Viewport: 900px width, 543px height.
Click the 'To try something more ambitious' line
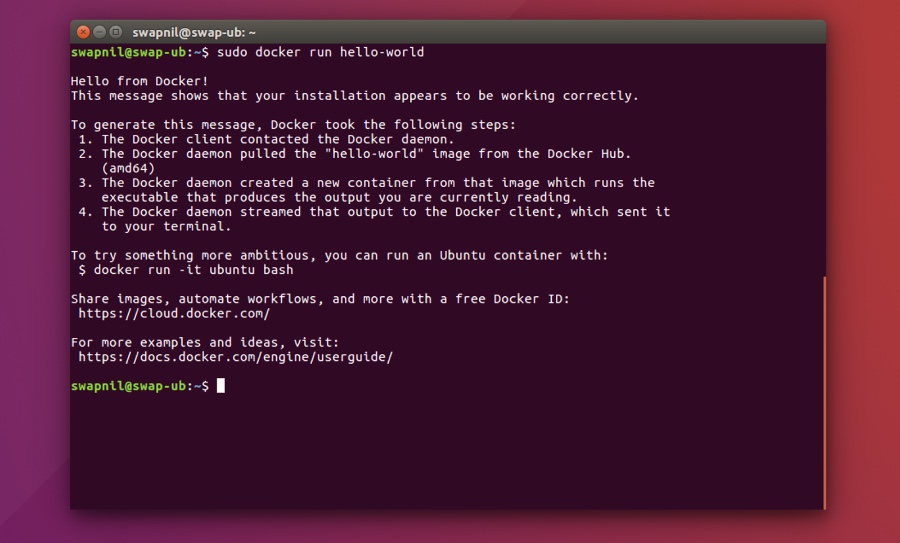click(x=339, y=255)
